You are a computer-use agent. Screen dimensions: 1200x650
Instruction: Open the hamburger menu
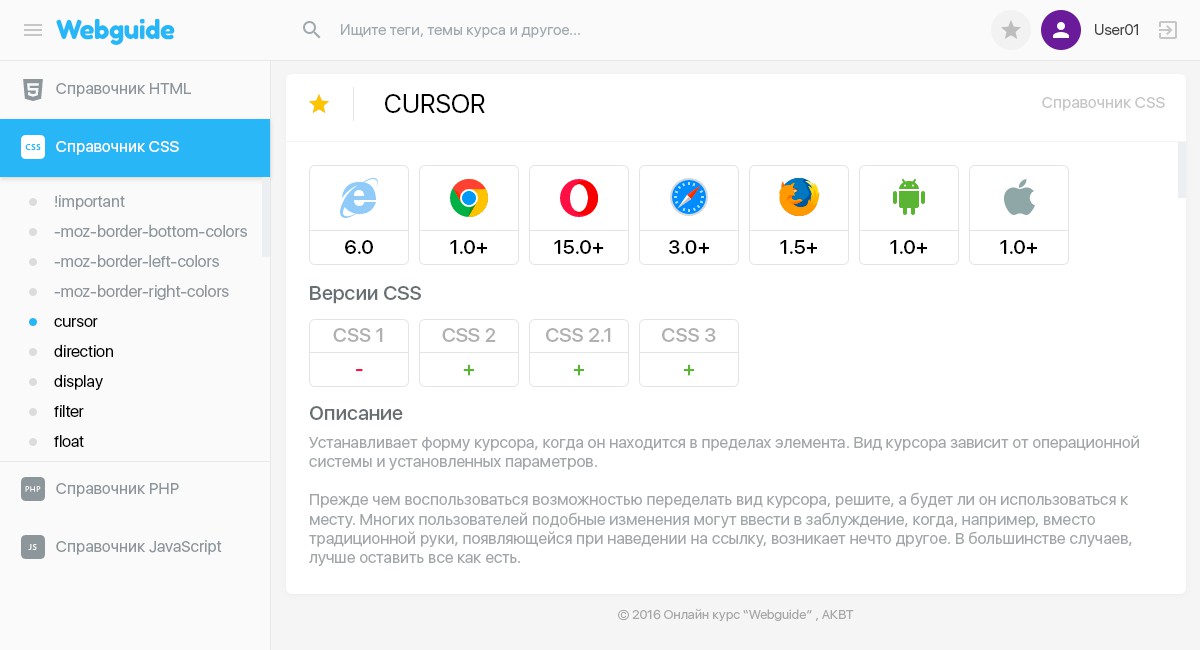click(x=33, y=30)
